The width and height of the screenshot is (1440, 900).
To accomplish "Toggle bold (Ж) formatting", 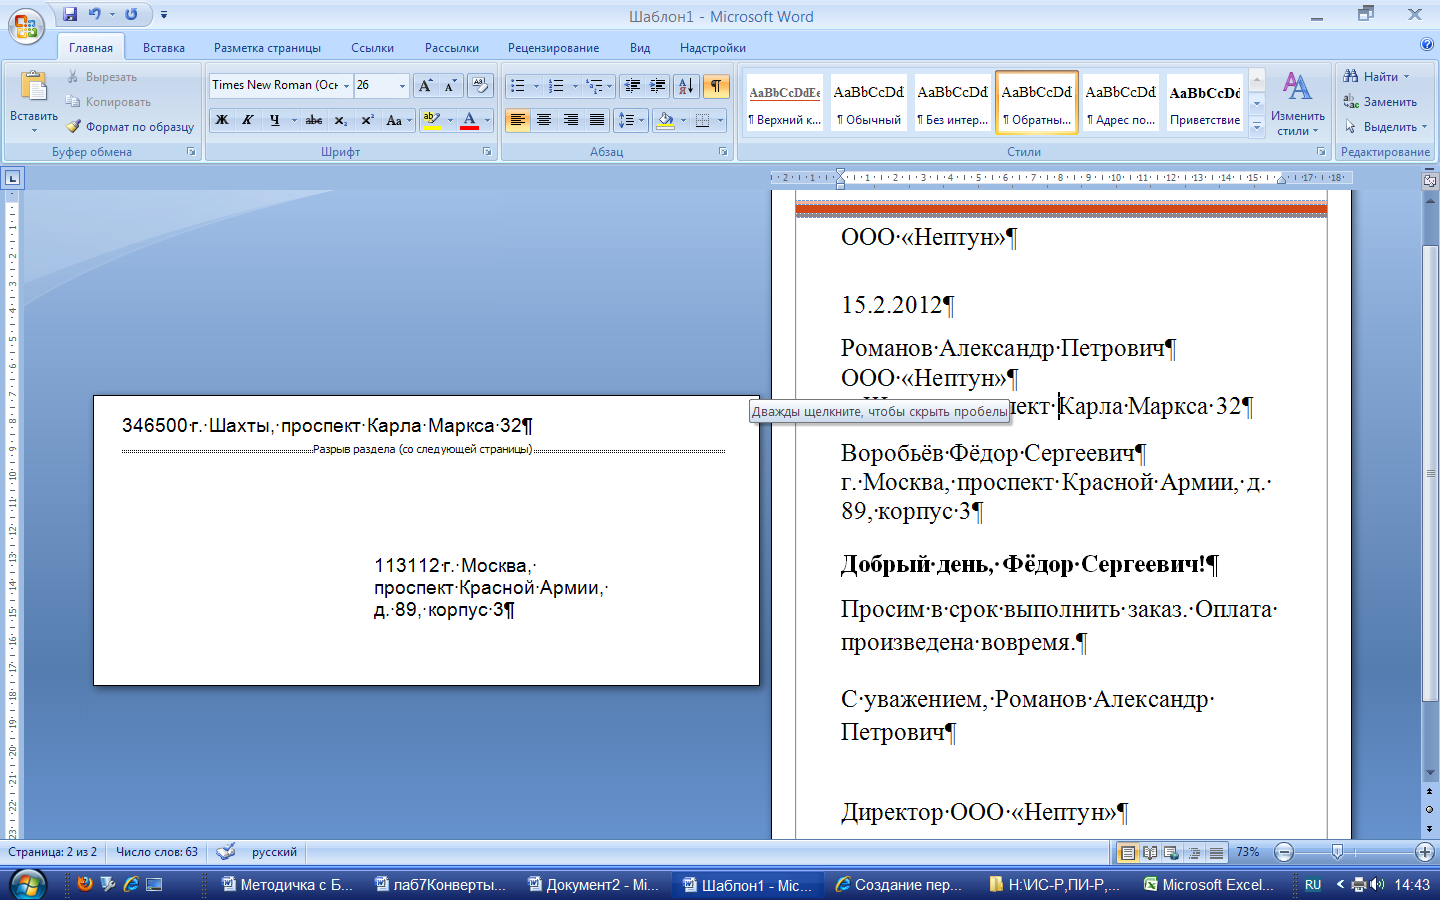I will (x=222, y=120).
